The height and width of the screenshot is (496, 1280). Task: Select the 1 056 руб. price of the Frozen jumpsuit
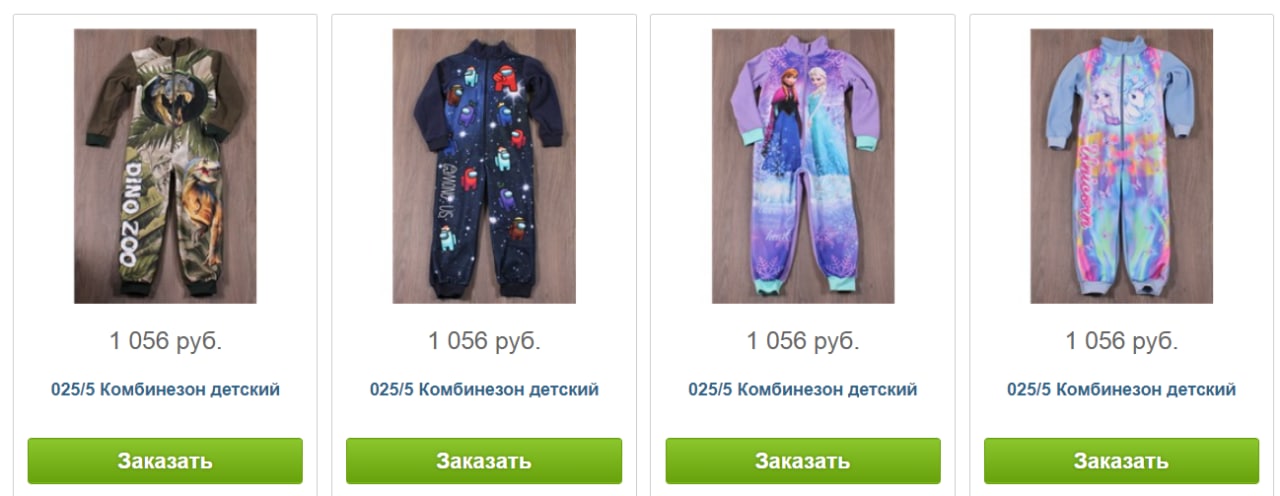[803, 341]
